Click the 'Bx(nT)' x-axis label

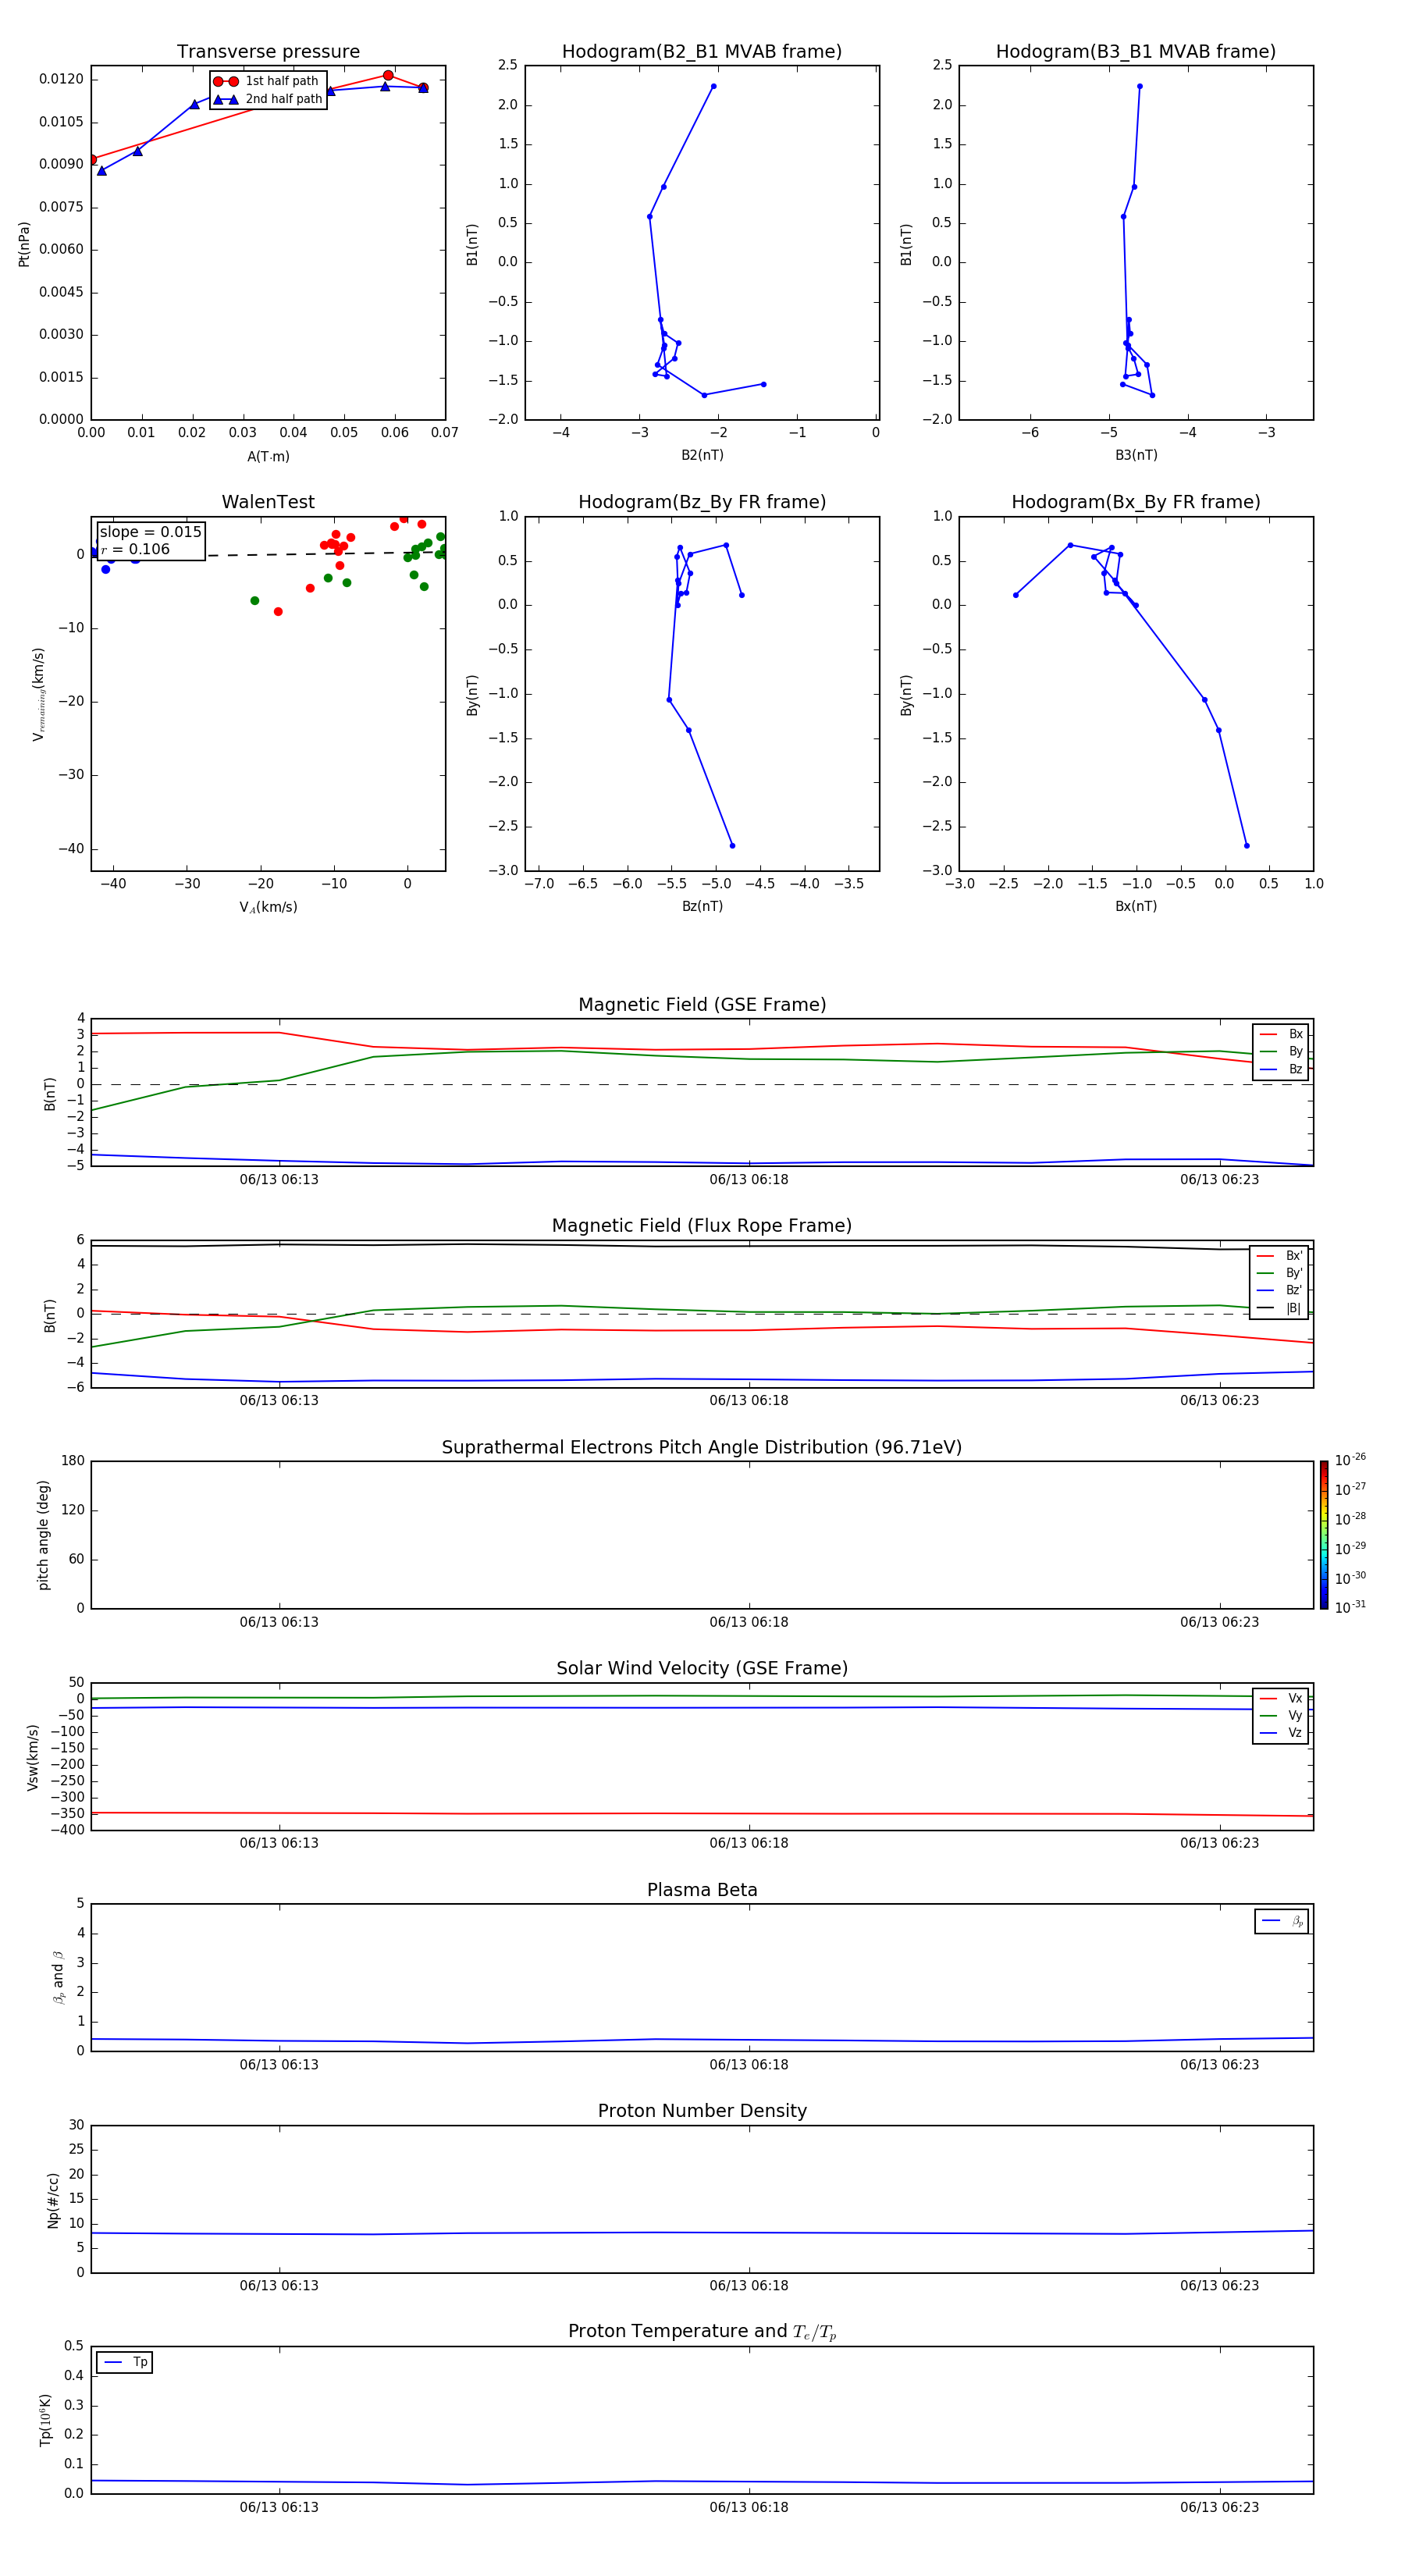point(1136,907)
